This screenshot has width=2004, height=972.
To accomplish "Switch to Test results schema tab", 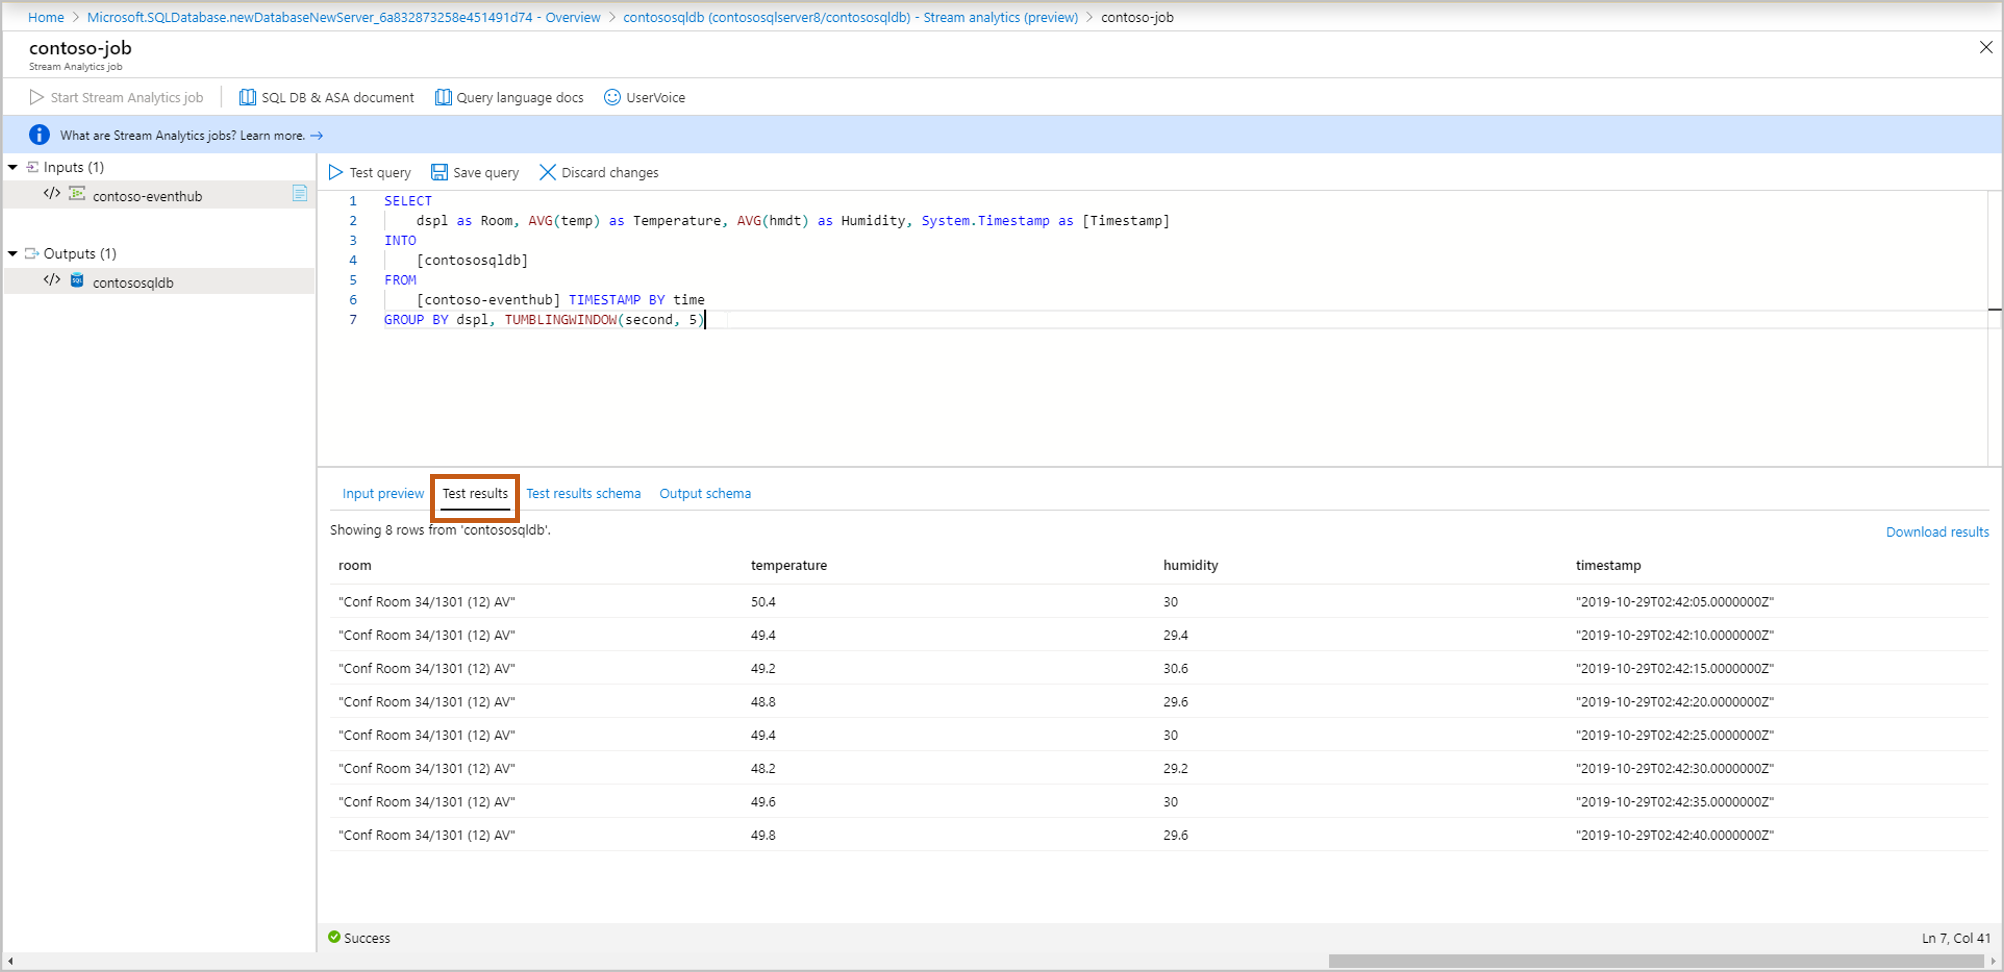I will coord(583,494).
